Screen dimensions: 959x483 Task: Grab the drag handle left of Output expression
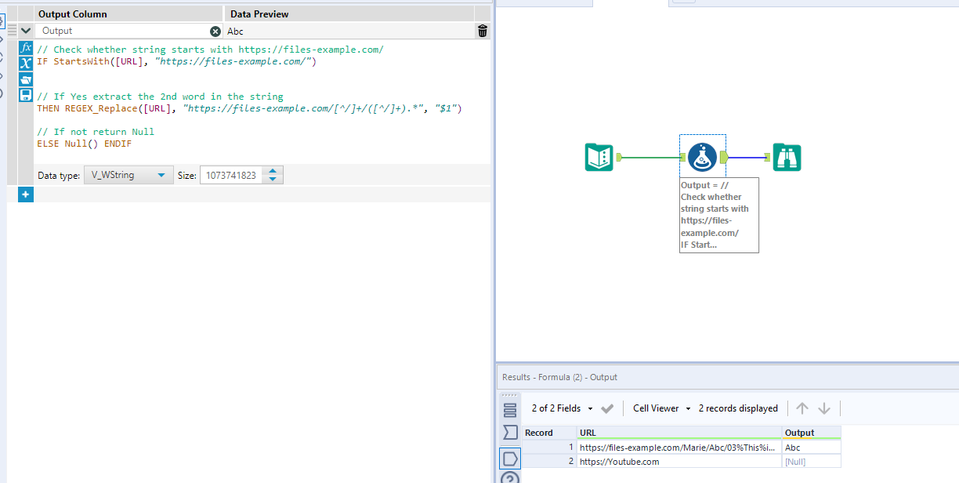(12, 31)
